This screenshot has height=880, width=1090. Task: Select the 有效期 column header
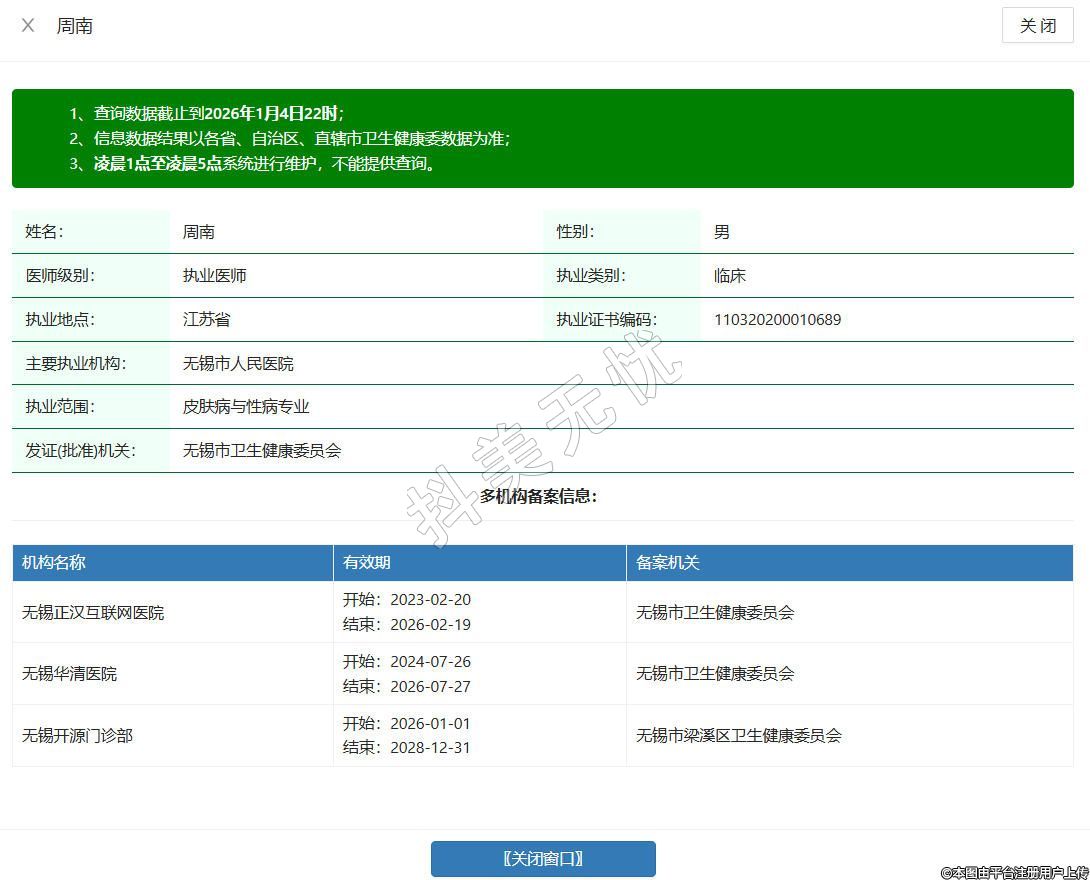366,562
